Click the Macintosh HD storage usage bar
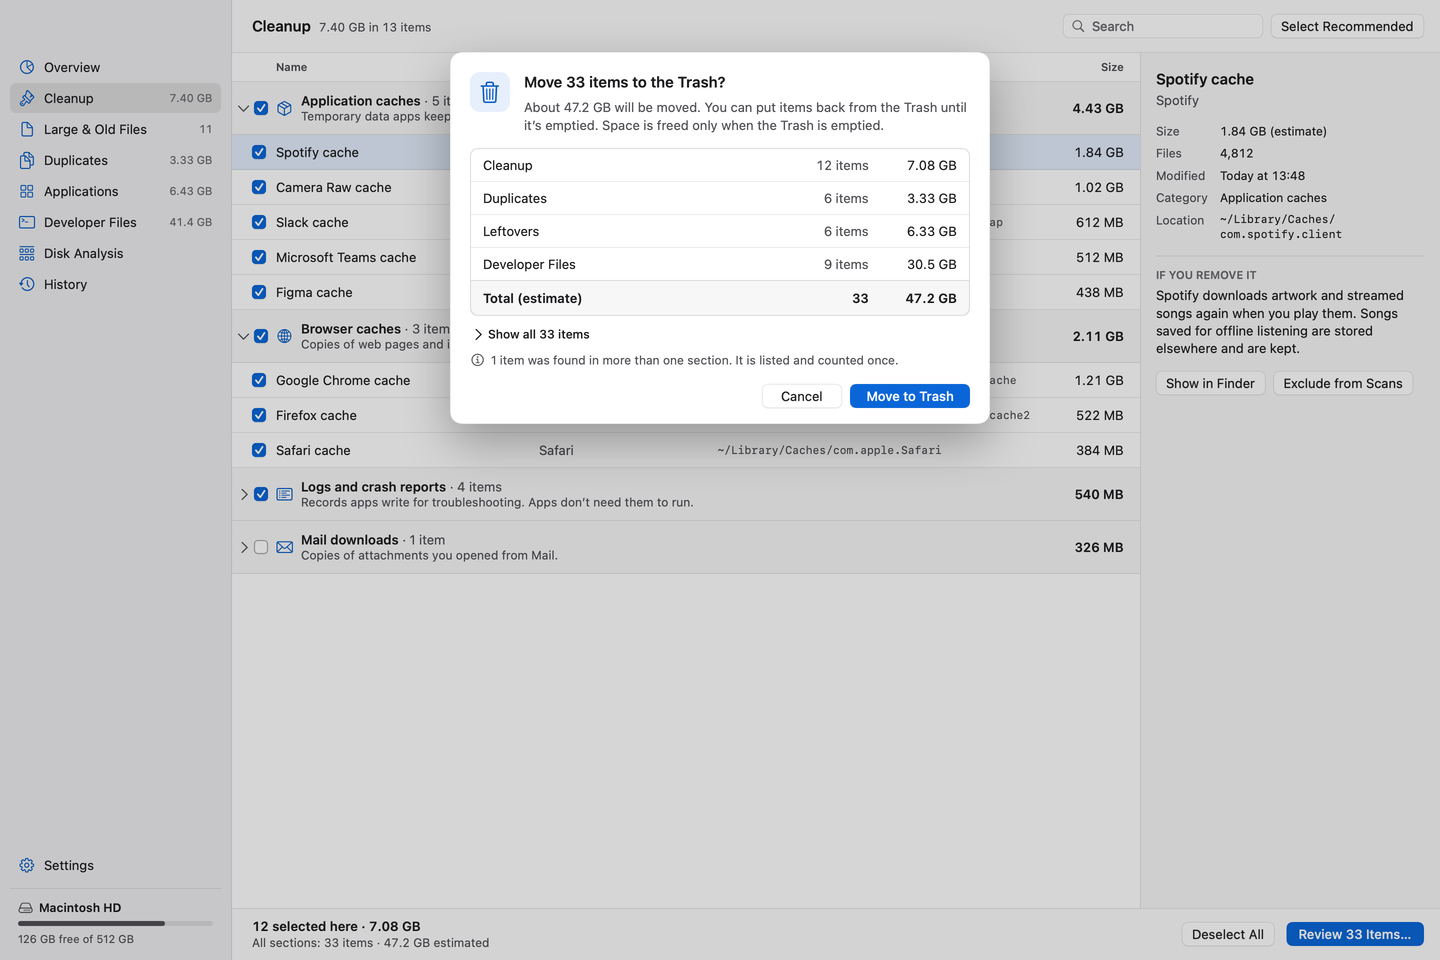The image size is (1440, 960). point(115,923)
